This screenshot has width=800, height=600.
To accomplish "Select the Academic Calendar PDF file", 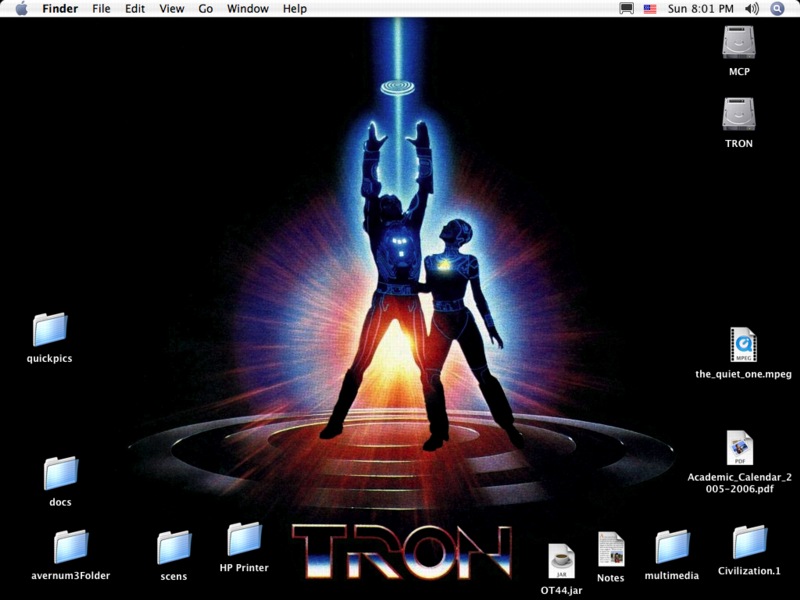I will tap(739, 449).
